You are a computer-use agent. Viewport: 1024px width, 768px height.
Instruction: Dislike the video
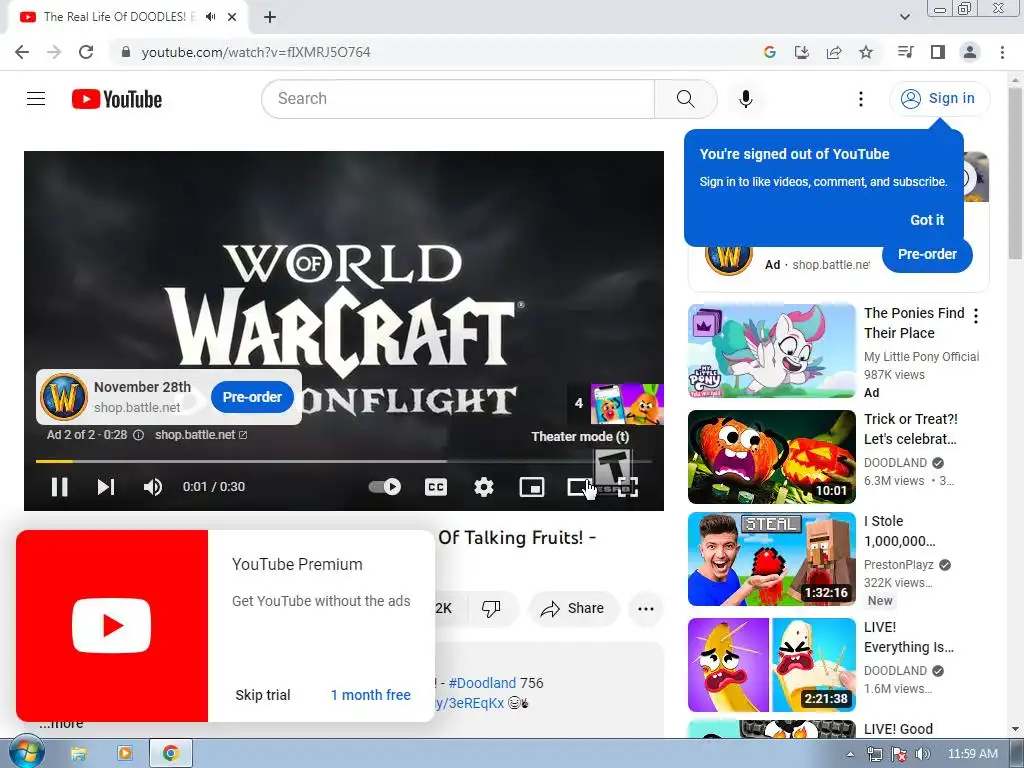[490, 609]
